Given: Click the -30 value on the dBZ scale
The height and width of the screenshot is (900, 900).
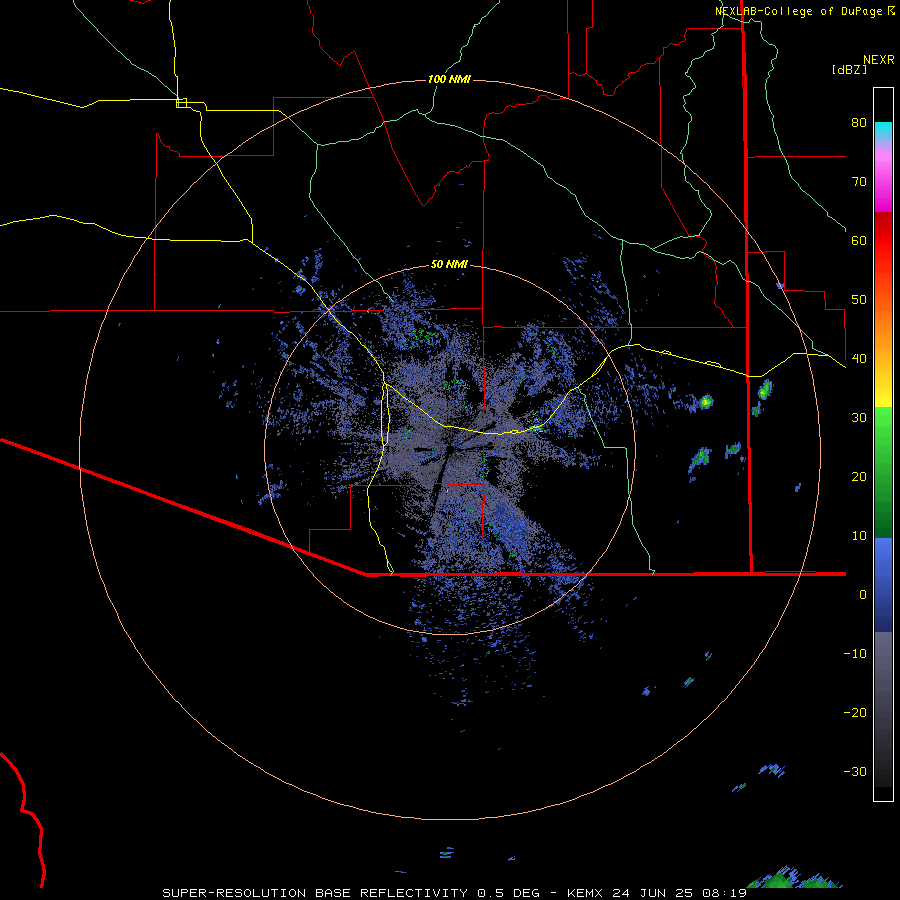Looking at the screenshot, I should [855, 771].
